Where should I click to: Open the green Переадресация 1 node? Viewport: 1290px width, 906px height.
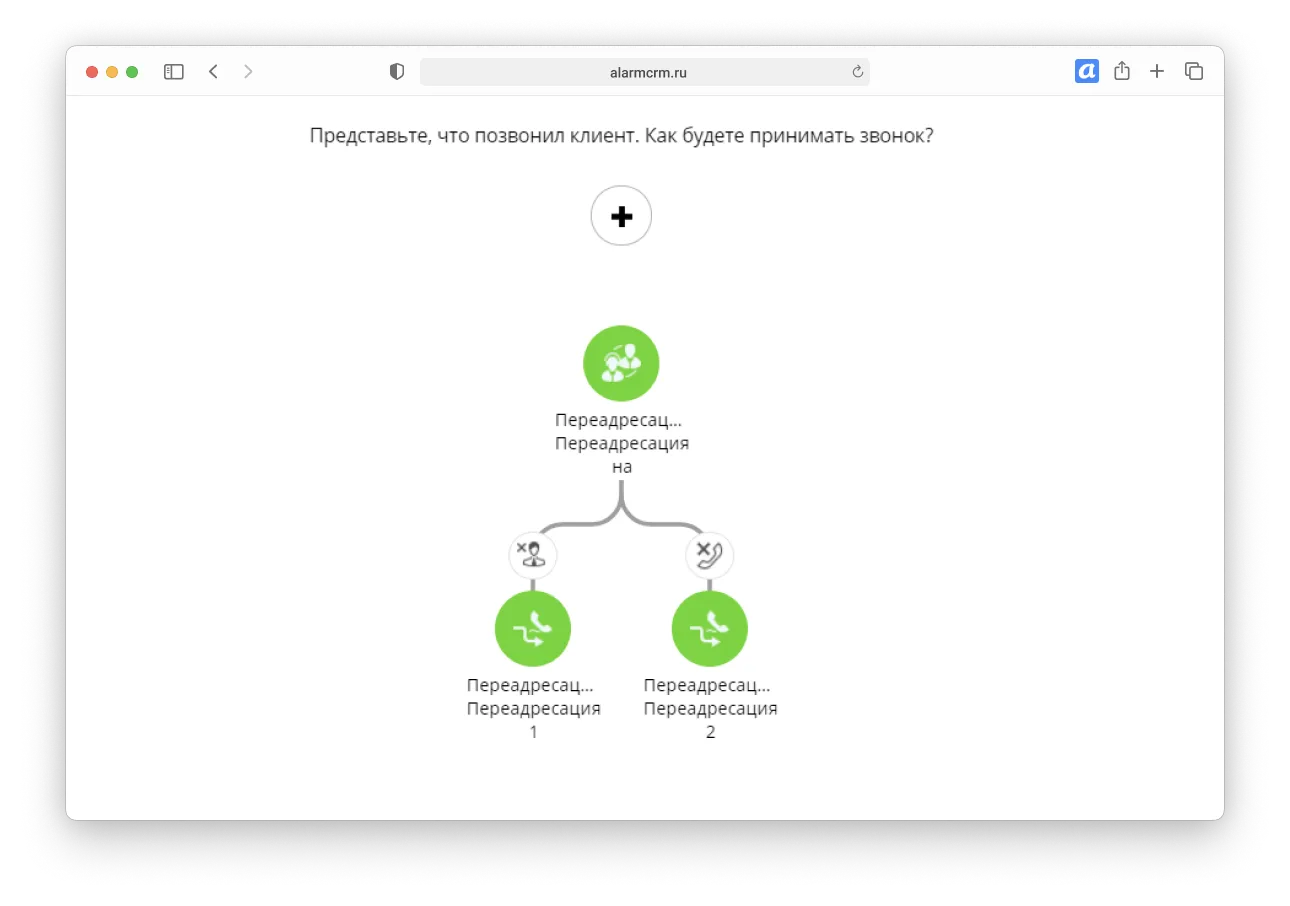click(x=533, y=629)
